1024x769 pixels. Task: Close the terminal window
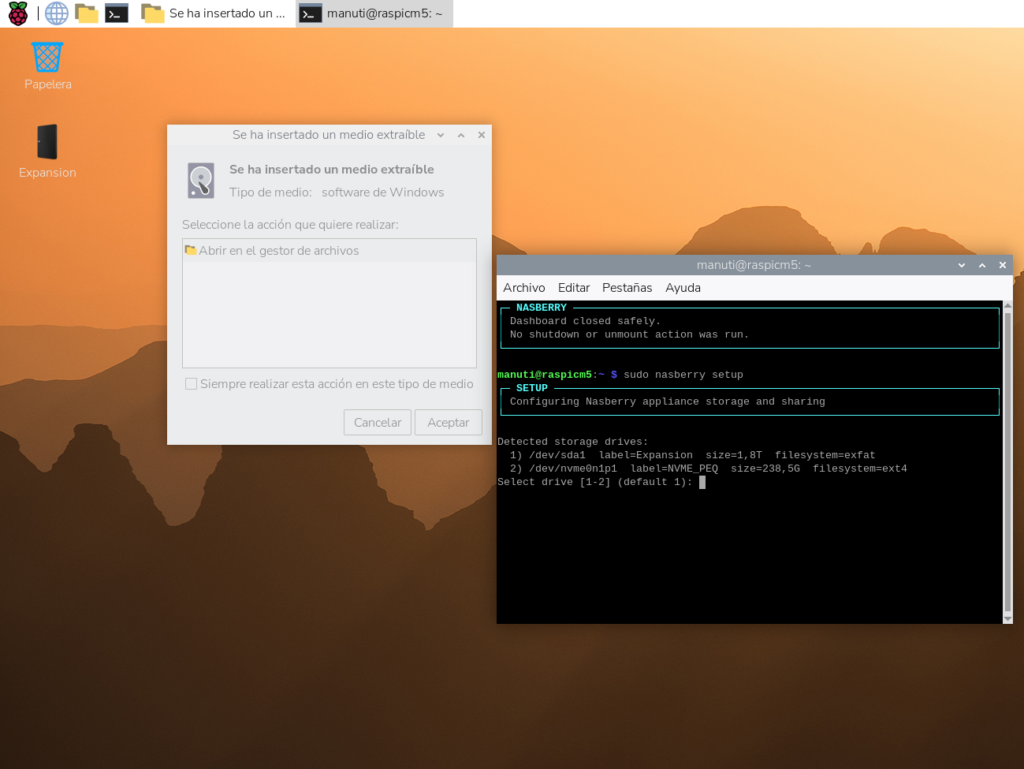coord(1002,265)
